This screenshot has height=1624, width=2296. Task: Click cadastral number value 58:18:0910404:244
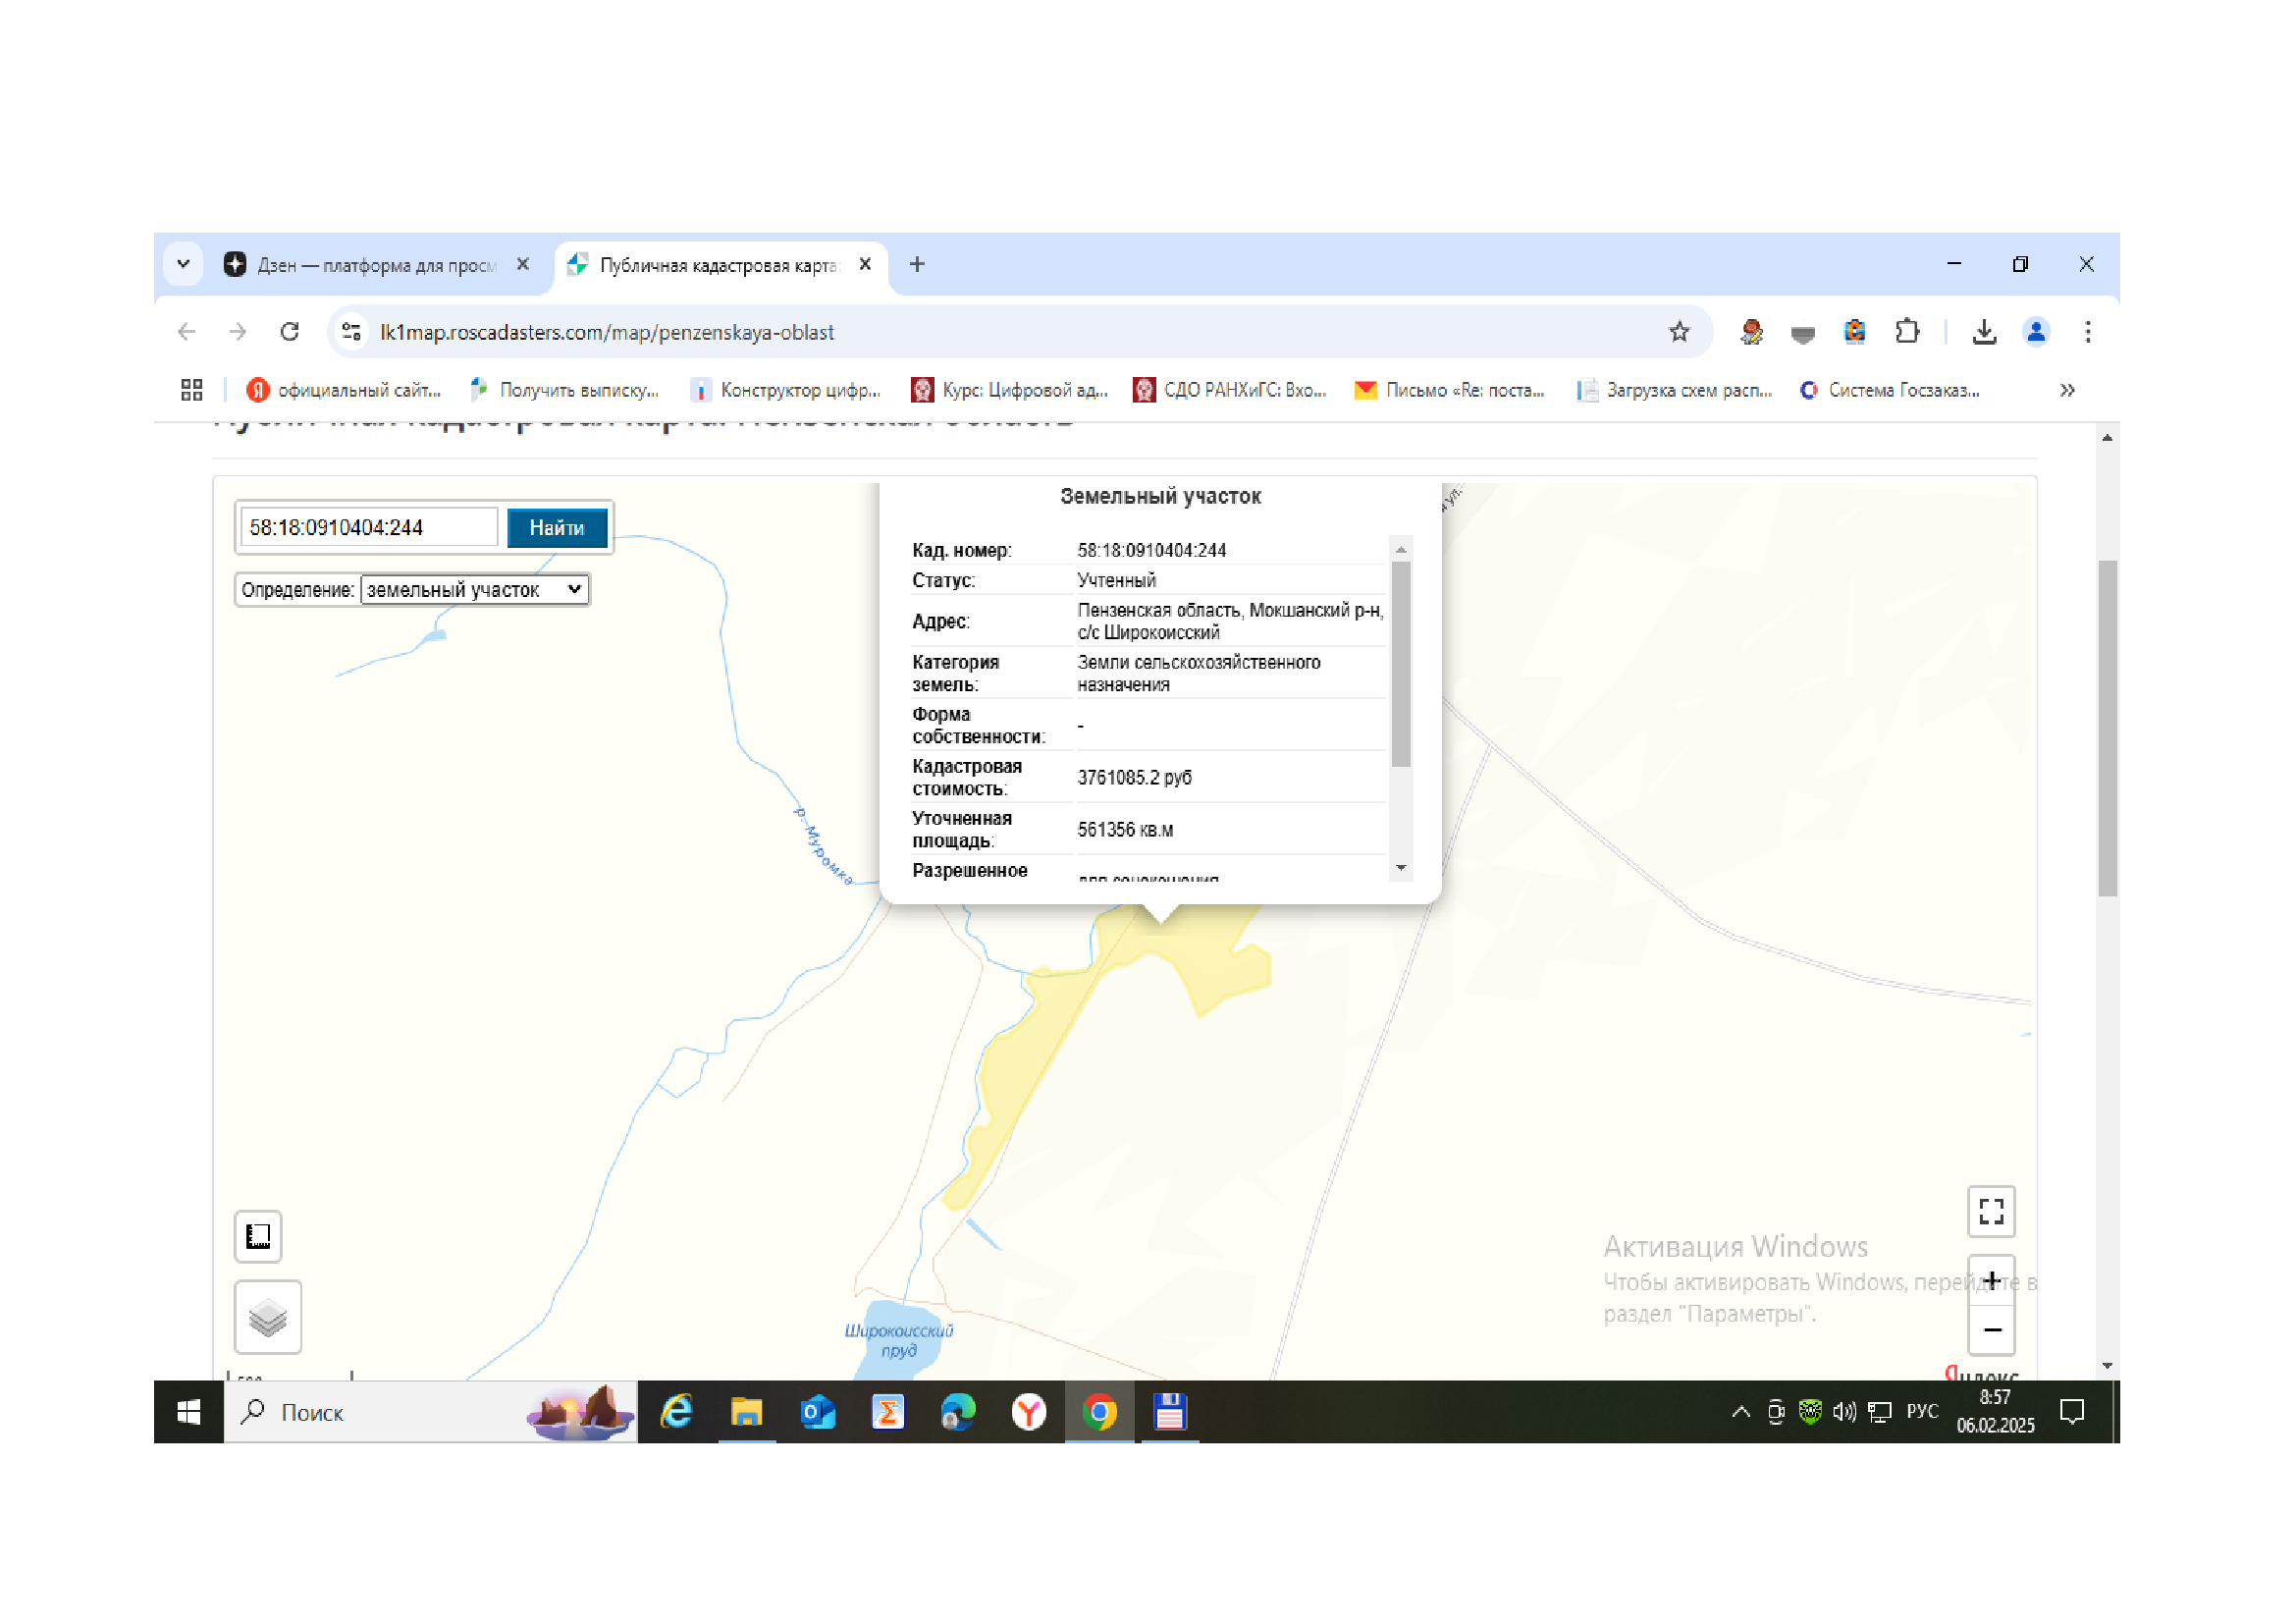click(x=1152, y=550)
